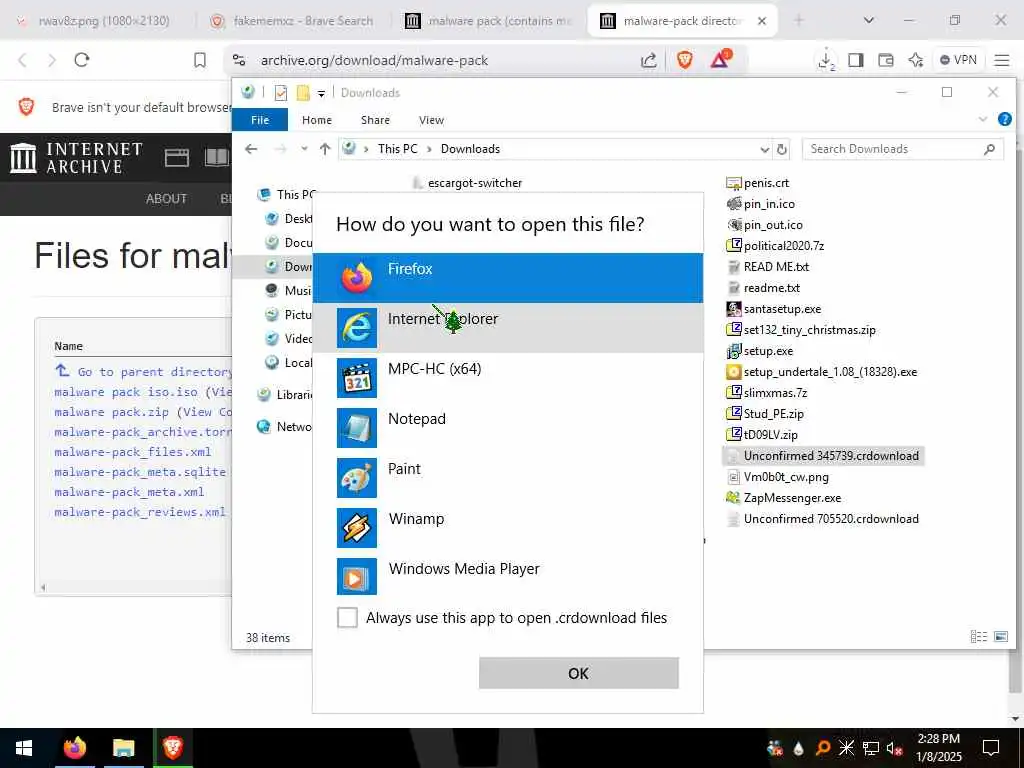The height and width of the screenshot is (768, 1024).
Task: Click the Properties quick access icon
Action: 281,93
